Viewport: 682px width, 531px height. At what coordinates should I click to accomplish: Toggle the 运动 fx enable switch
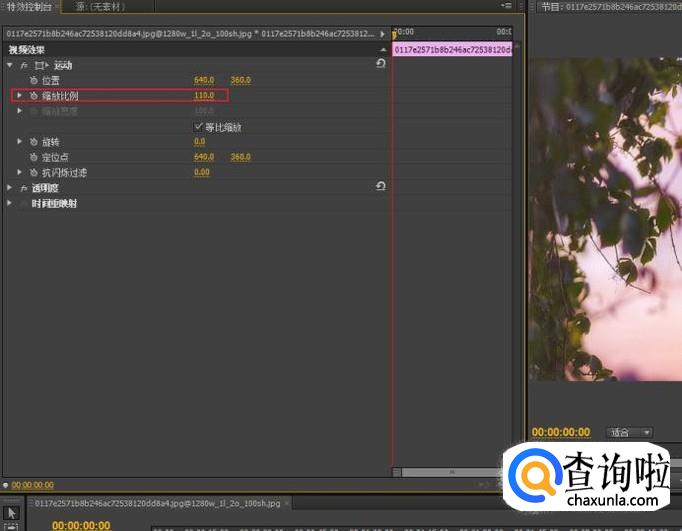coord(23,66)
